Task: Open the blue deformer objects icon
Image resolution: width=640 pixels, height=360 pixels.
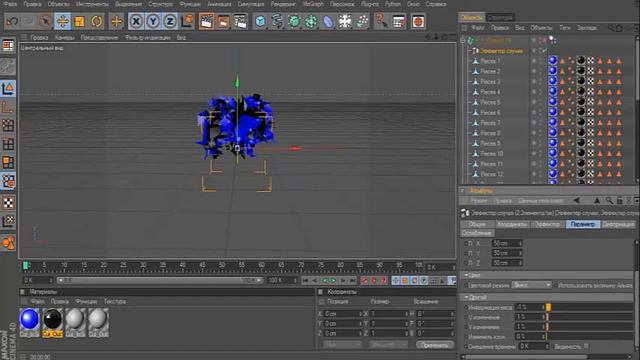Action: tap(328, 21)
